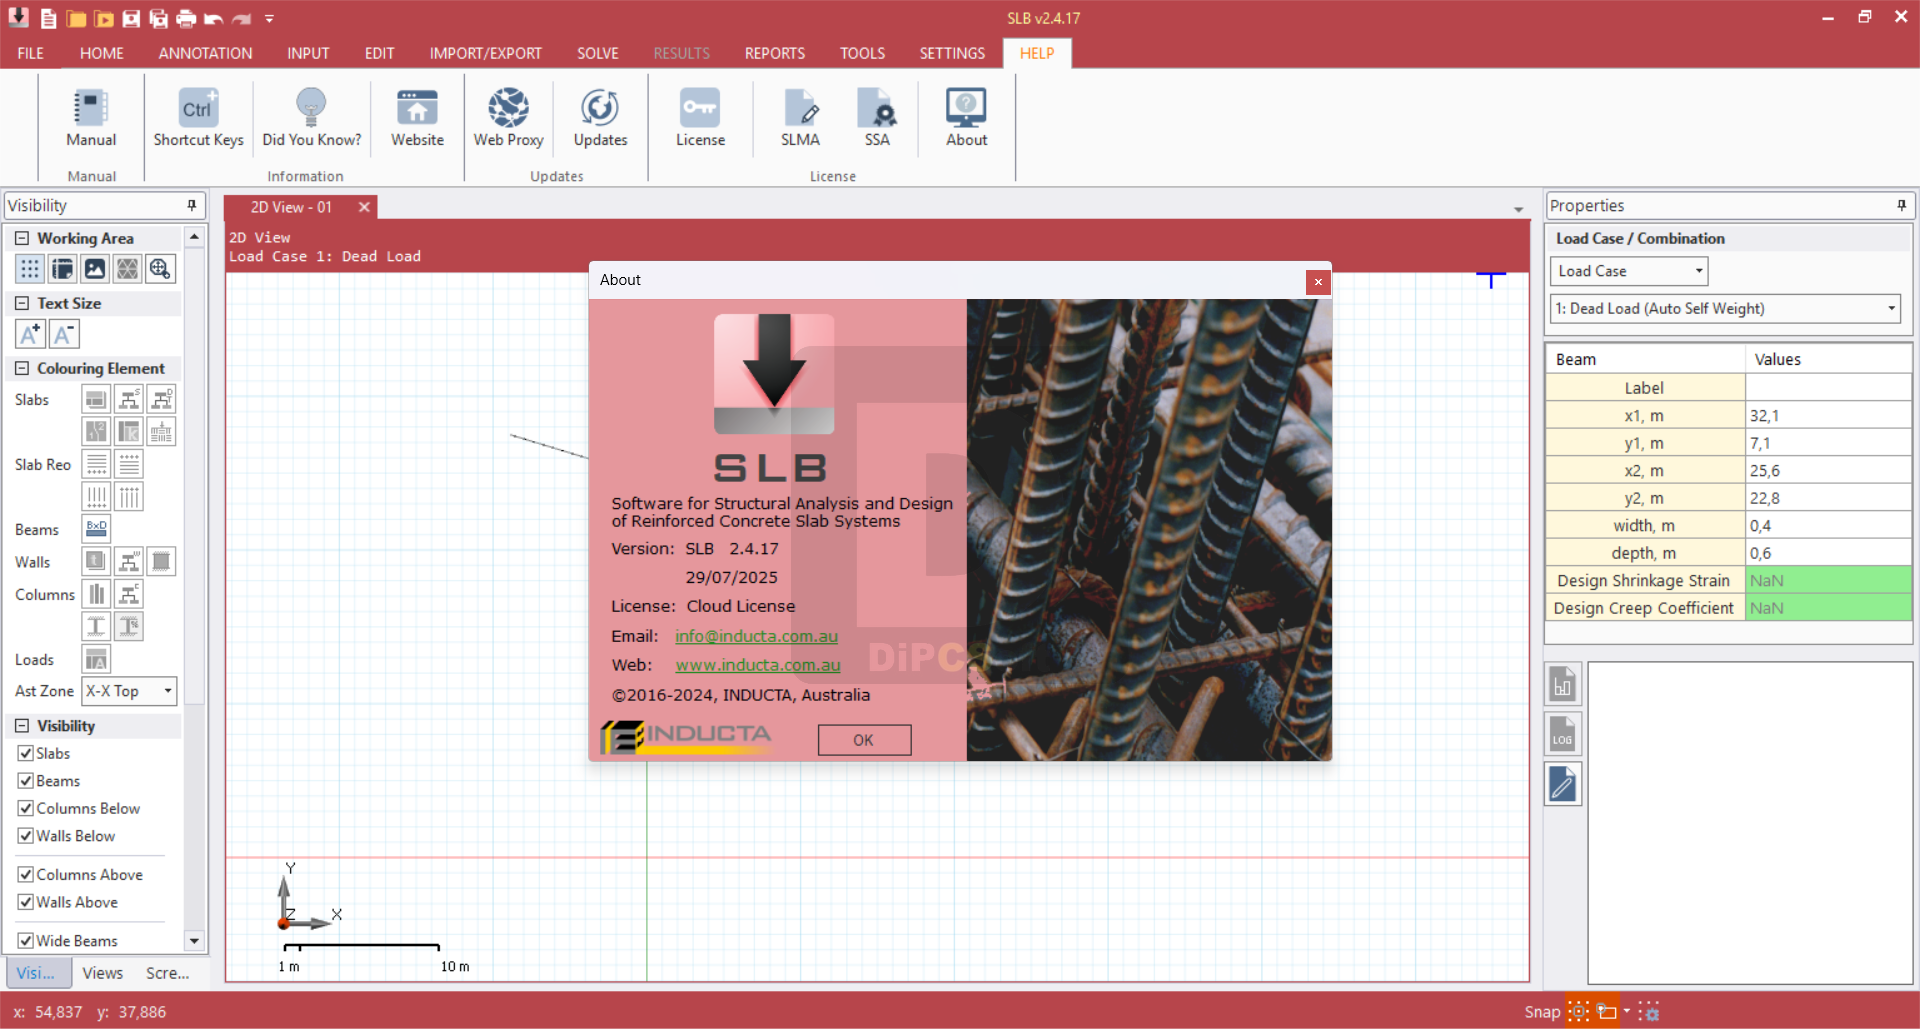This screenshot has height=1030, width=1920.
Task: Click the www.inducta.com.au web link
Action: (758, 665)
